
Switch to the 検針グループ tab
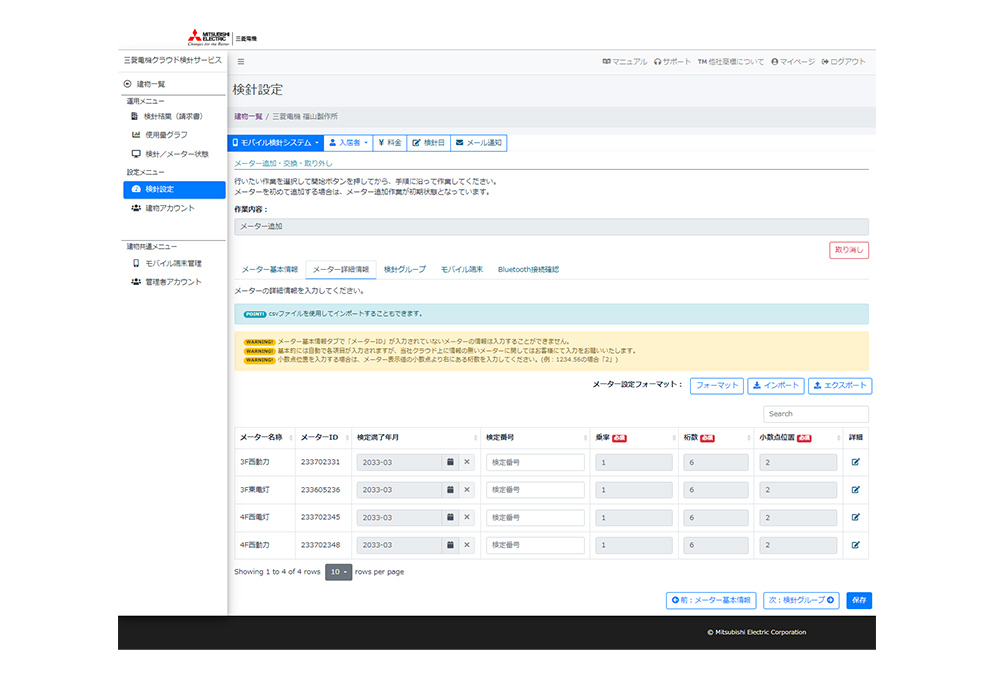404,269
